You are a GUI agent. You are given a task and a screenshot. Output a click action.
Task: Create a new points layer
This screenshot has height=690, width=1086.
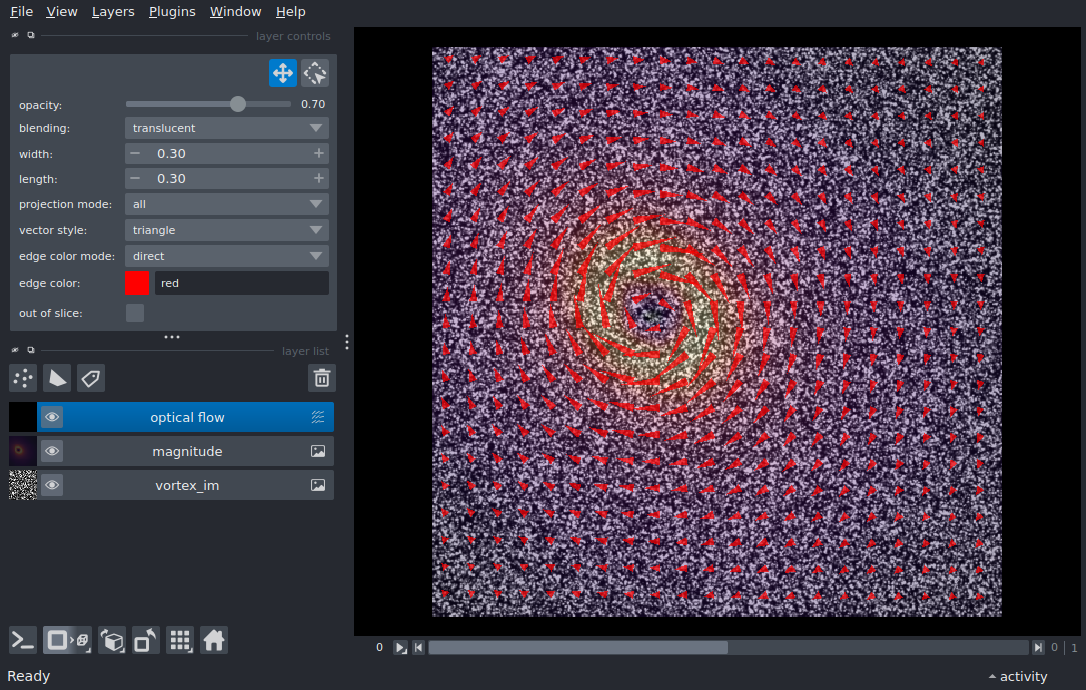(23, 378)
